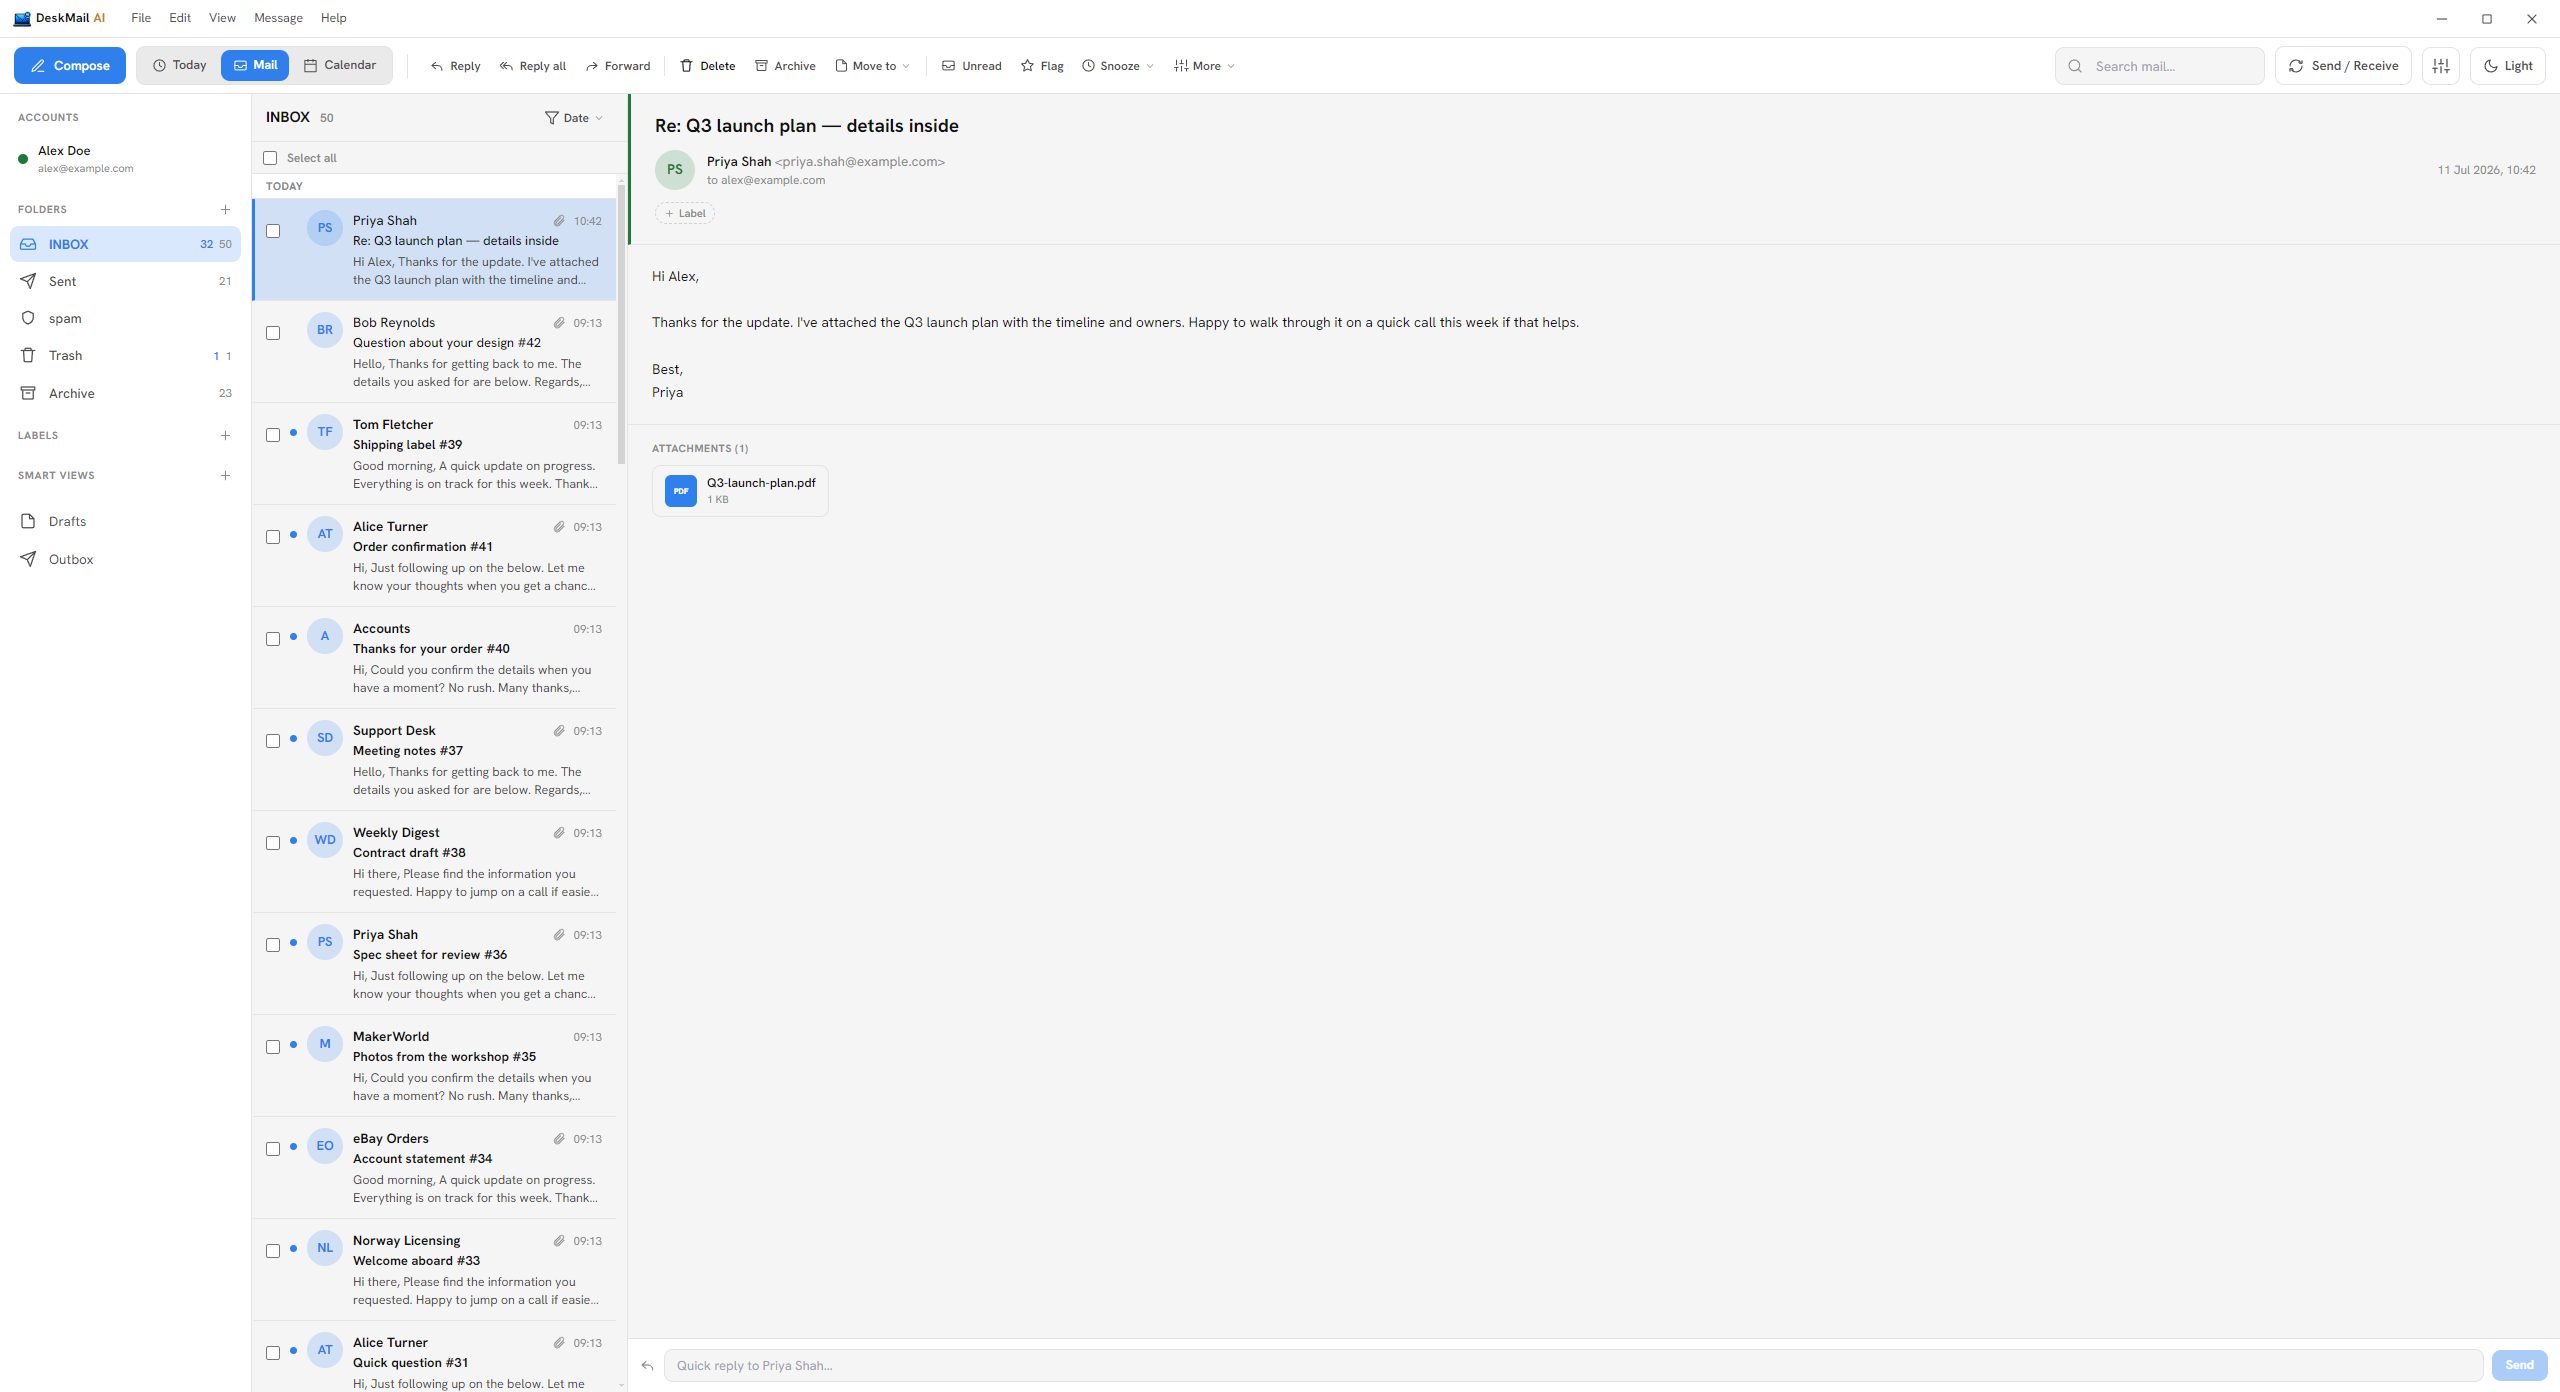Screen dimensions: 2560x1392
Task: Tick checkbox for Tom Fletcher email
Action: 273,435
